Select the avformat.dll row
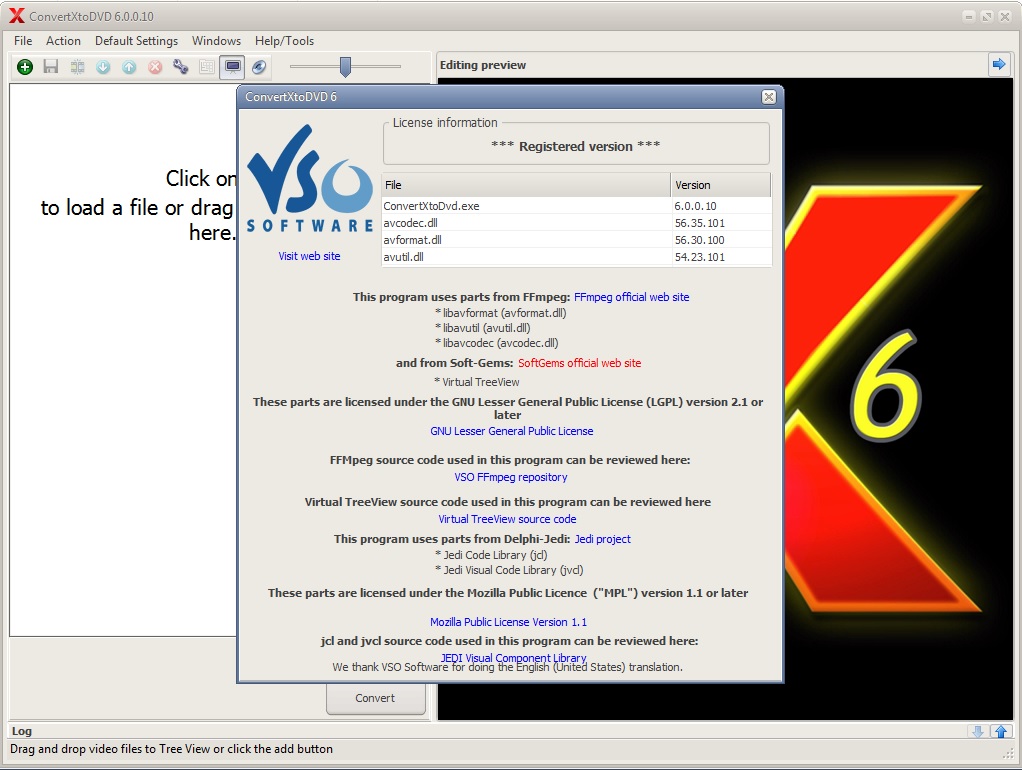 point(577,240)
